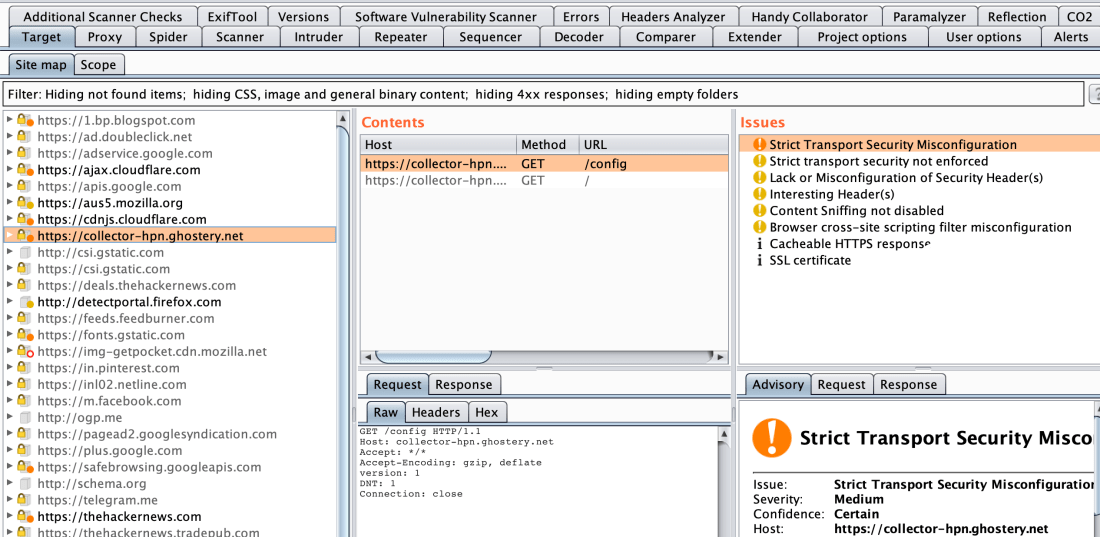Click the lock icon beside 1.bp.blogspot.com
Screen dimensions: 1100x537
pos(24,121)
